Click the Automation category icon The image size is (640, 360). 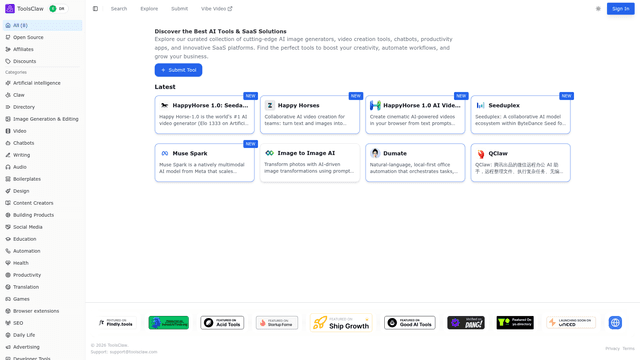(x=8, y=251)
